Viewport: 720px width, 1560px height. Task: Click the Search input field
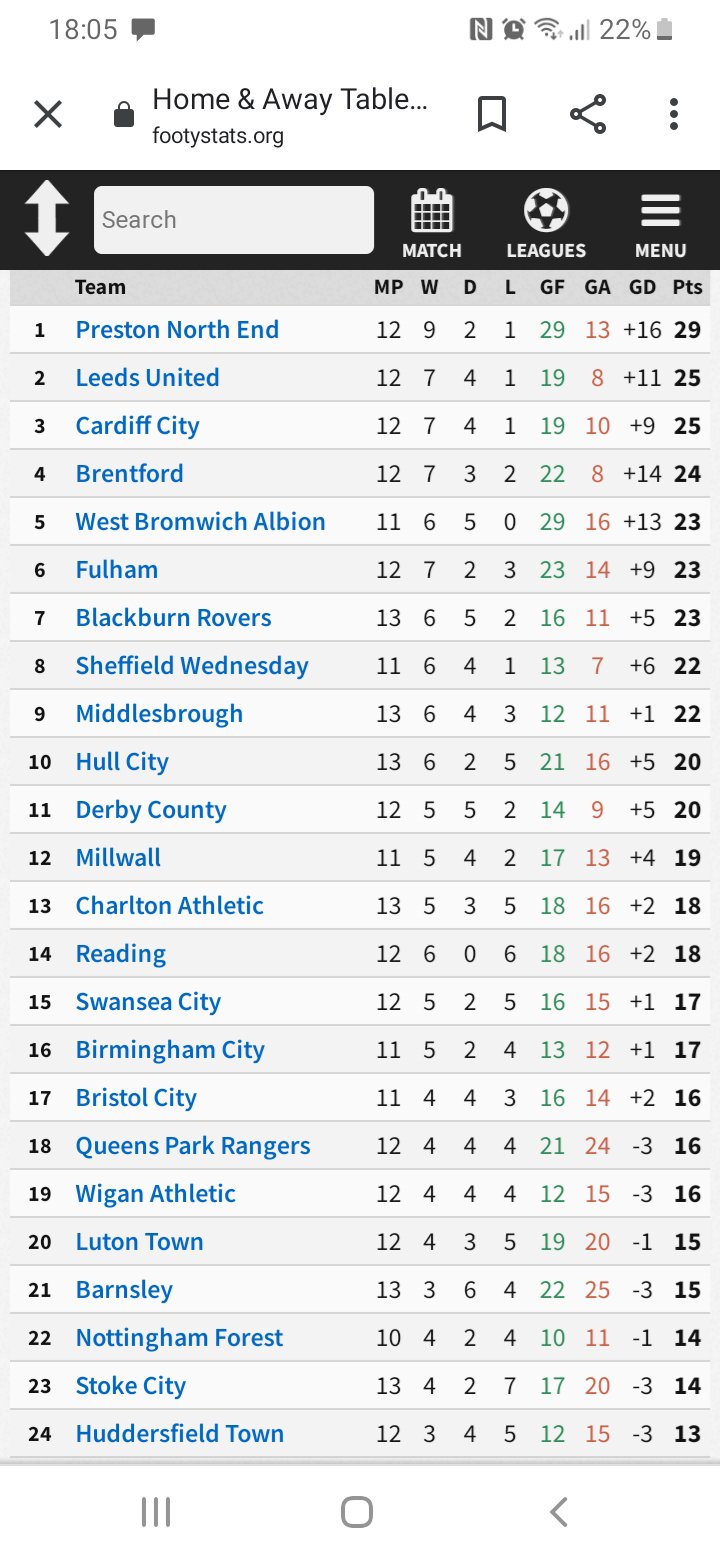(234, 220)
